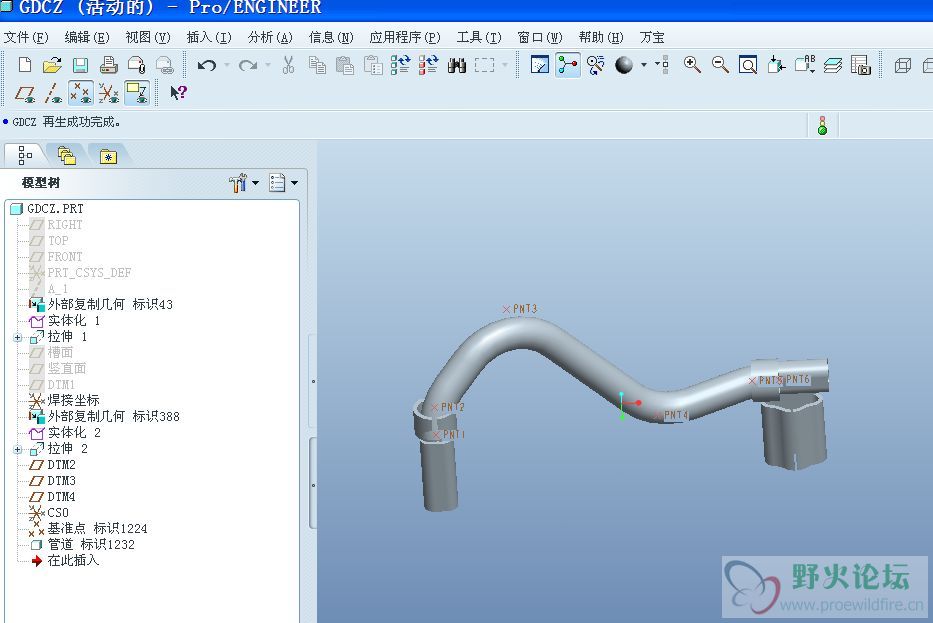Refit the model to the screen
Image resolution: width=933 pixels, height=623 pixels.
748,64
